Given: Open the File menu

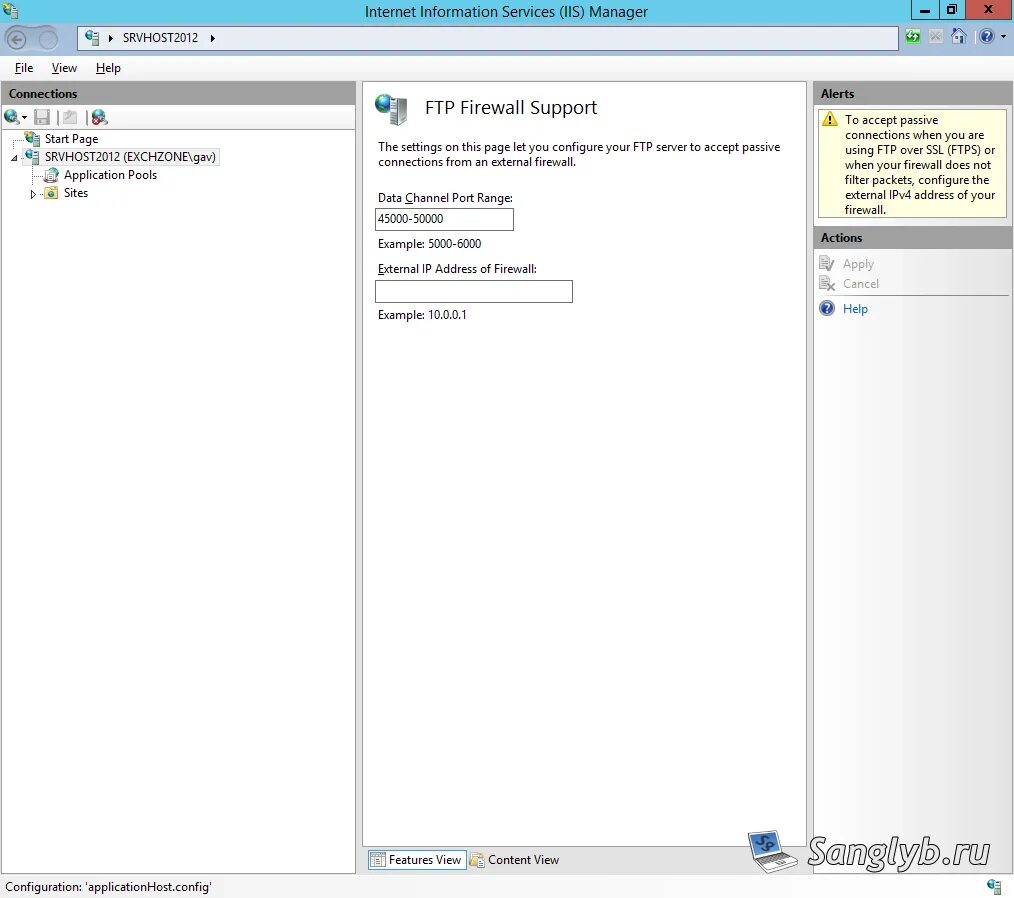Looking at the screenshot, I should (24, 68).
